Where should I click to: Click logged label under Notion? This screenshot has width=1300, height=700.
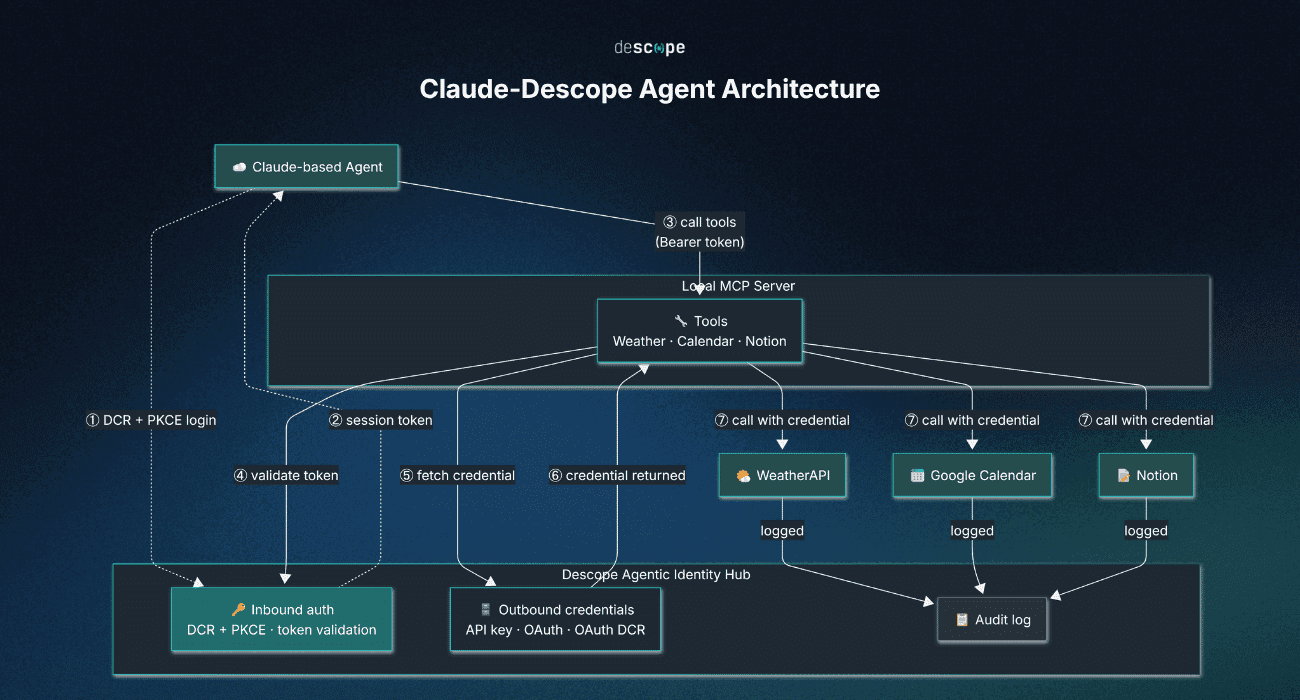1146,531
